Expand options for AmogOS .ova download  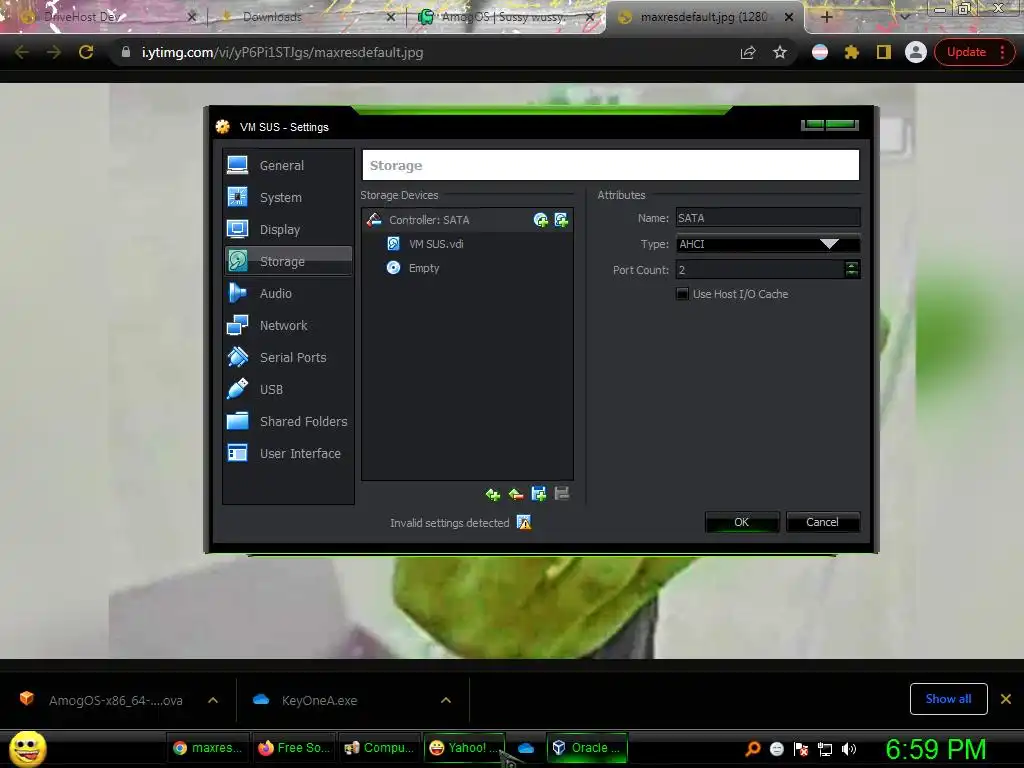click(x=213, y=700)
